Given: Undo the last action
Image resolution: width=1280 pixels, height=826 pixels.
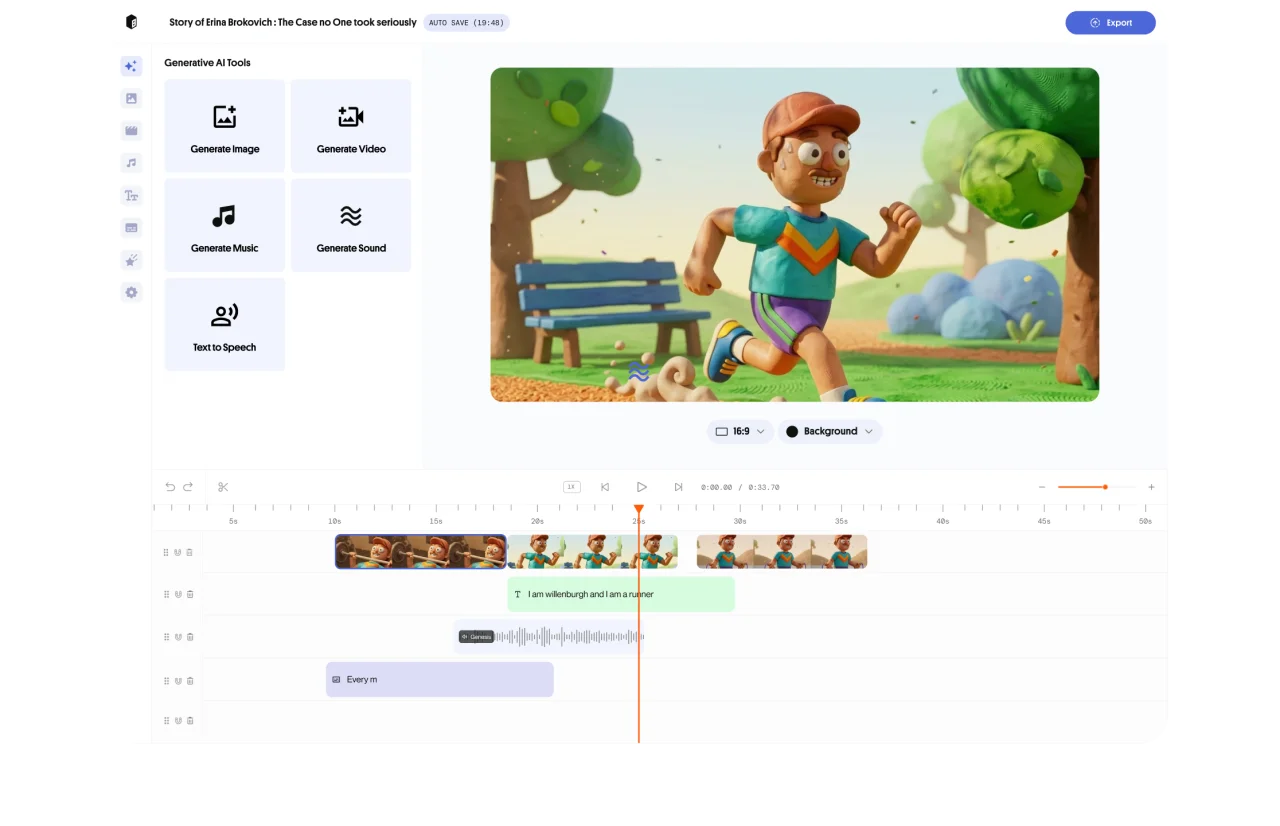Looking at the screenshot, I should [170, 487].
